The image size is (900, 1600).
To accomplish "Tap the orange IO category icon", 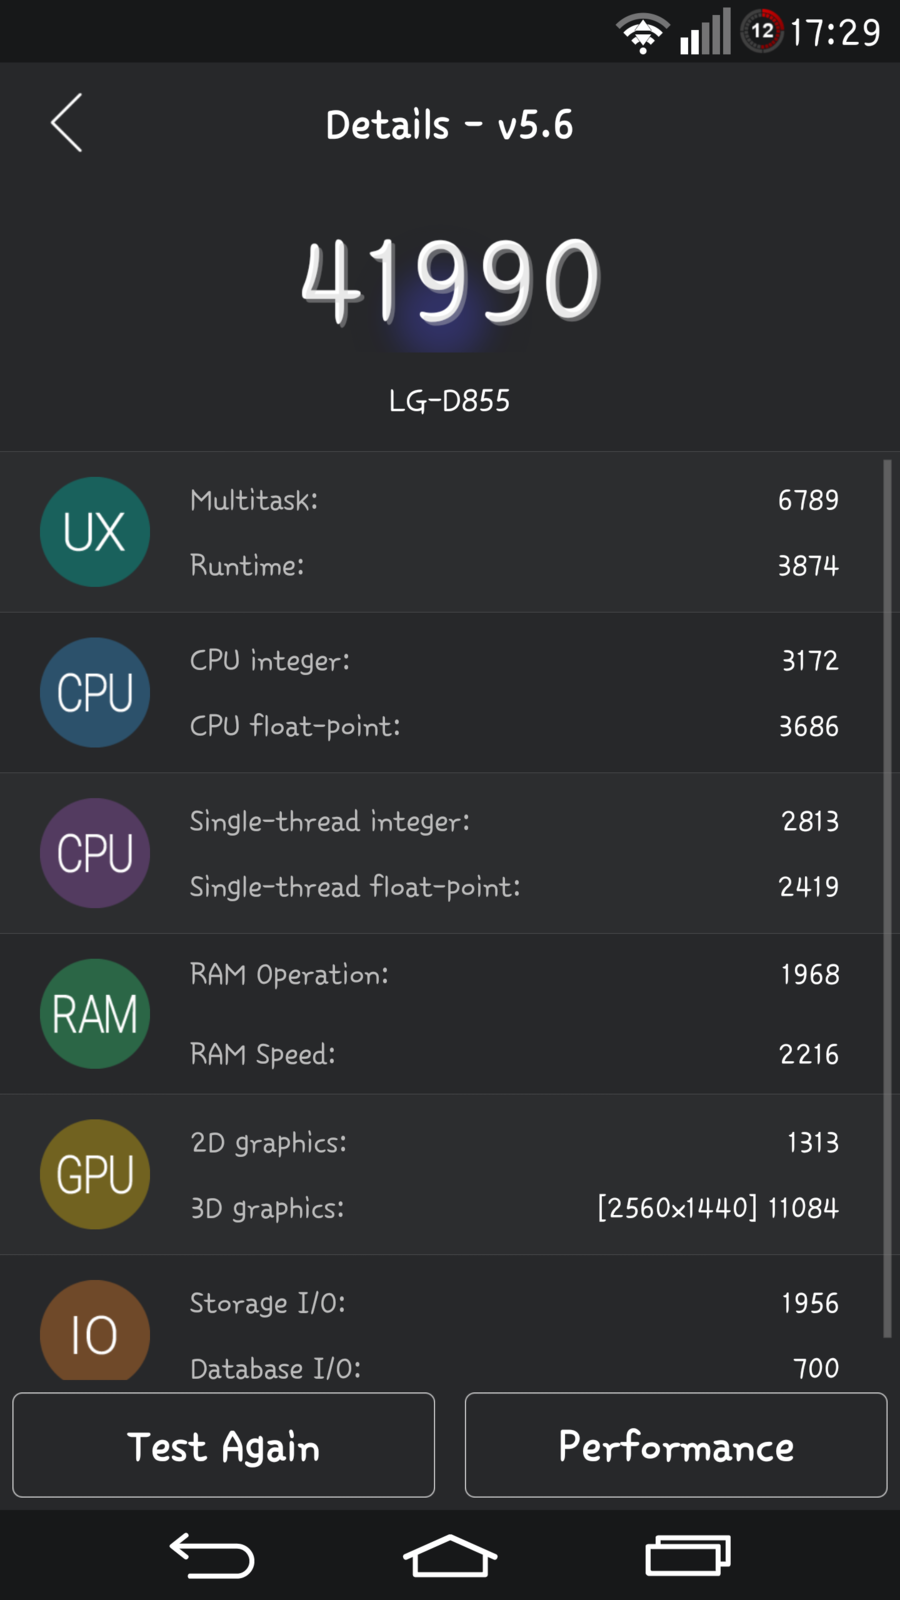I will [95, 1332].
